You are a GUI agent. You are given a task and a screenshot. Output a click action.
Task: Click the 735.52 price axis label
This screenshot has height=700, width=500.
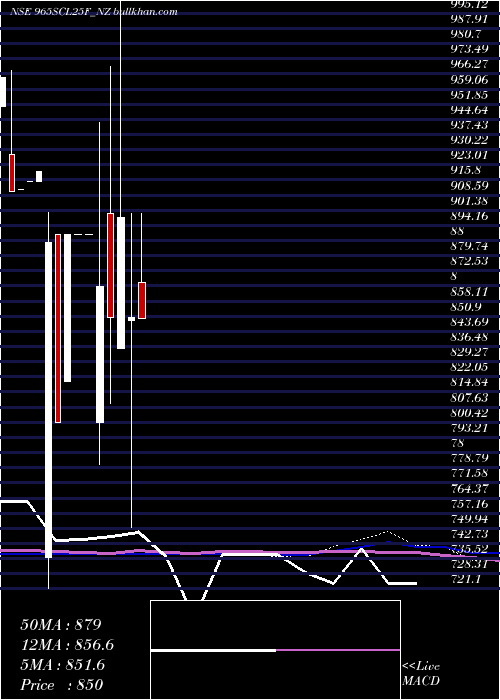click(470, 549)
